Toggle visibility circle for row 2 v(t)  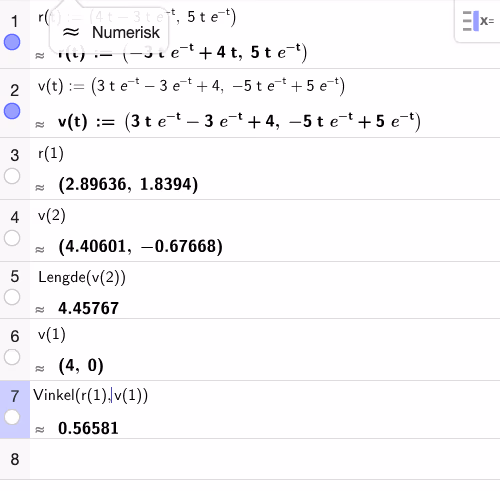coord(12,111)
